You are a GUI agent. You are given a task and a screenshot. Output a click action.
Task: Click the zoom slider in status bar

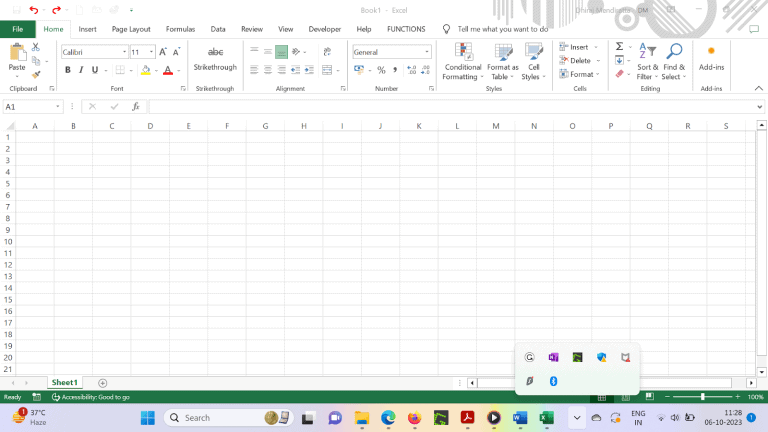(702, 397)
